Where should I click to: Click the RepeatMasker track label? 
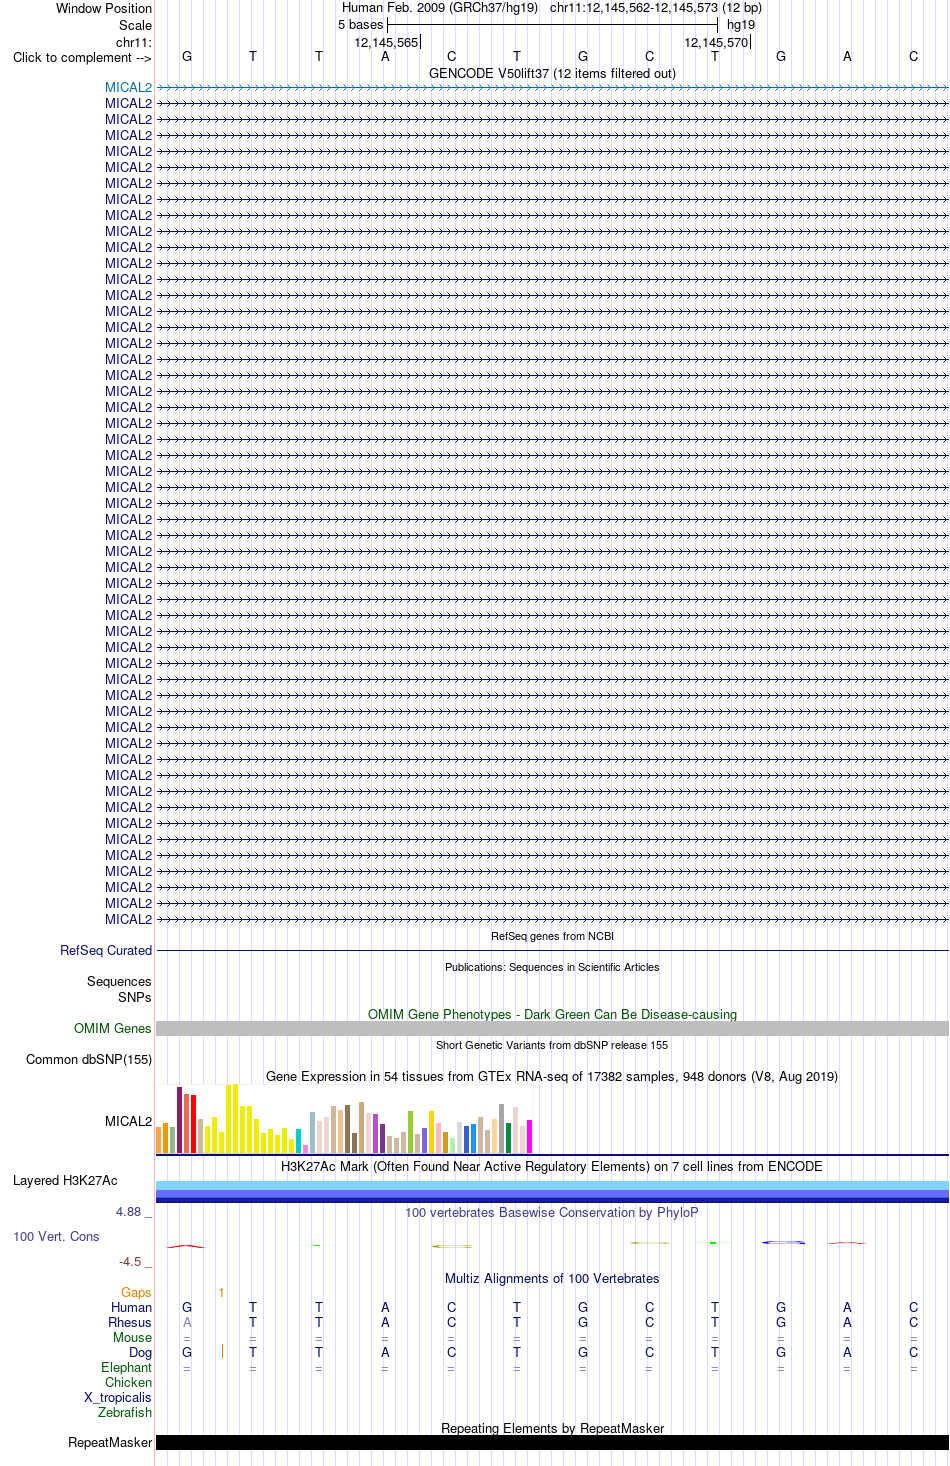pyautogui.click(x=110, y=1442)
